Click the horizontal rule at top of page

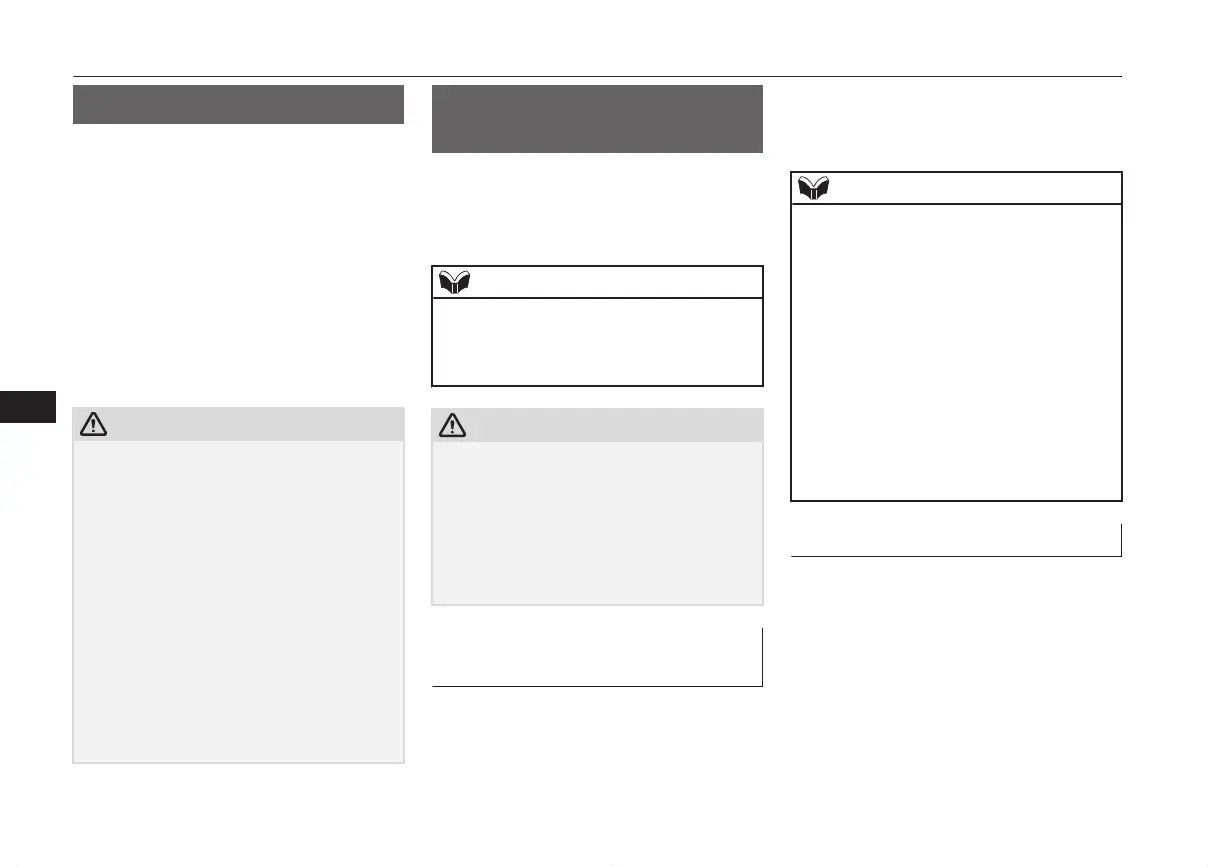click(598, 76)
